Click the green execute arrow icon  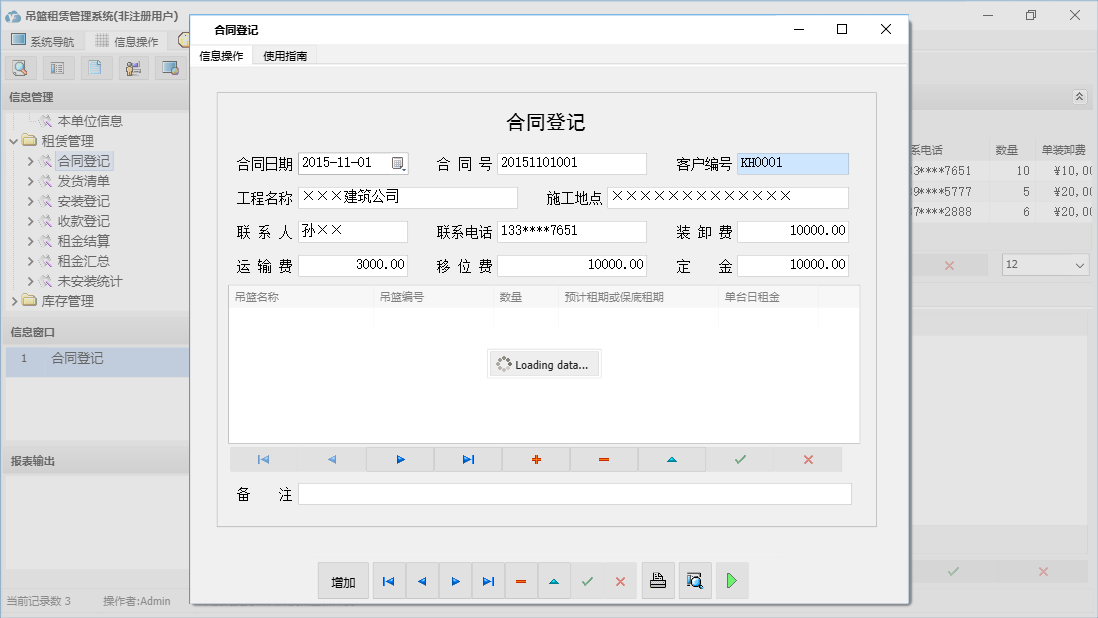731,580
